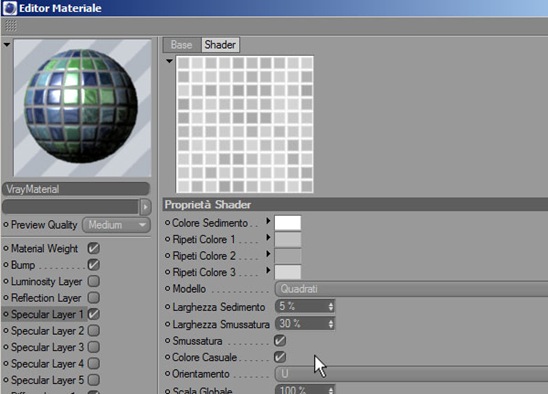
Task: Disable the Bump checkbox
Action: coord(94,265)
